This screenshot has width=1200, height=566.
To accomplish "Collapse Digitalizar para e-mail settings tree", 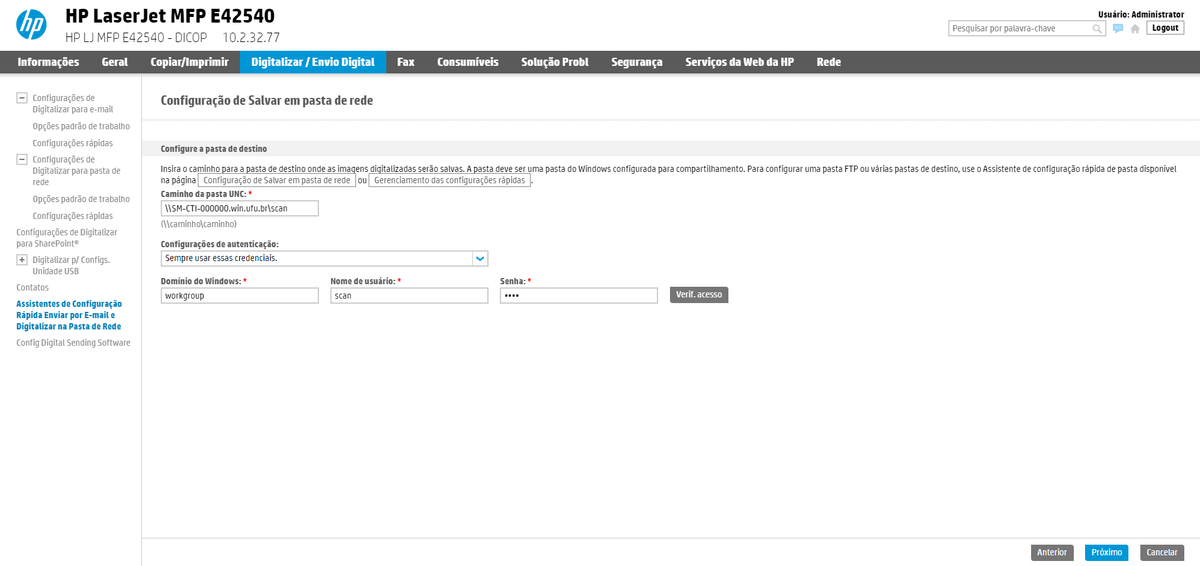I will (x=22, y=98).
